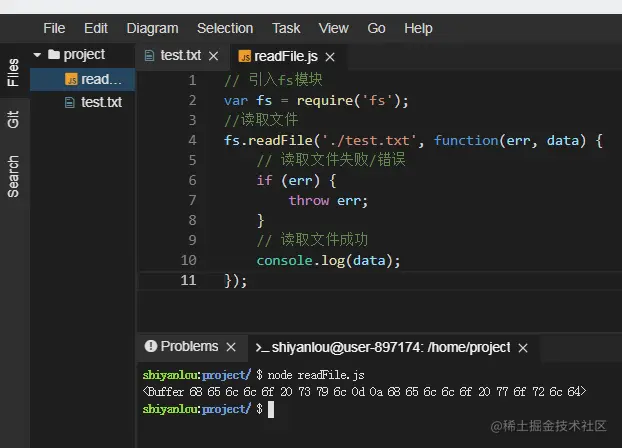Open the File menu

pos(54,29)
